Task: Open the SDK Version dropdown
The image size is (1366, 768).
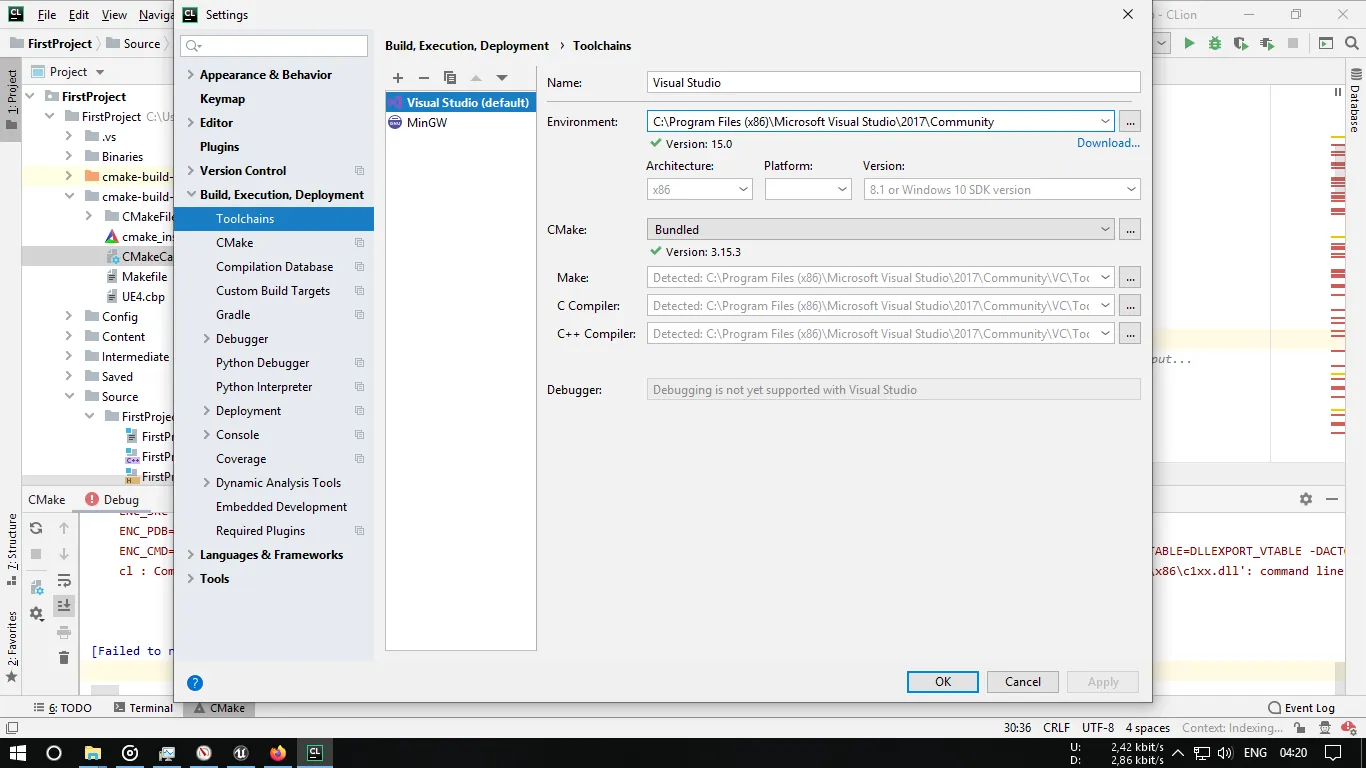Action: click(x=1002, y=189)
